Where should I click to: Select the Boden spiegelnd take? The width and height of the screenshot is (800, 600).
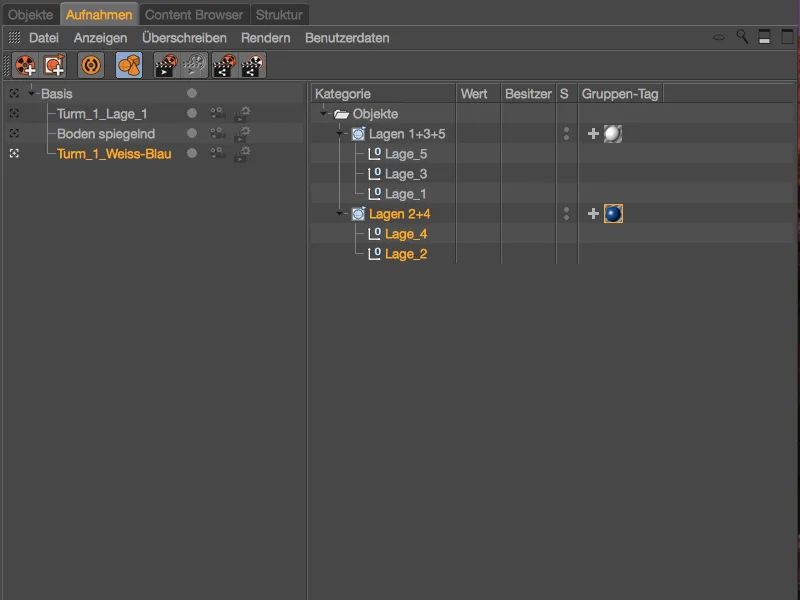(x=106, y=134)
